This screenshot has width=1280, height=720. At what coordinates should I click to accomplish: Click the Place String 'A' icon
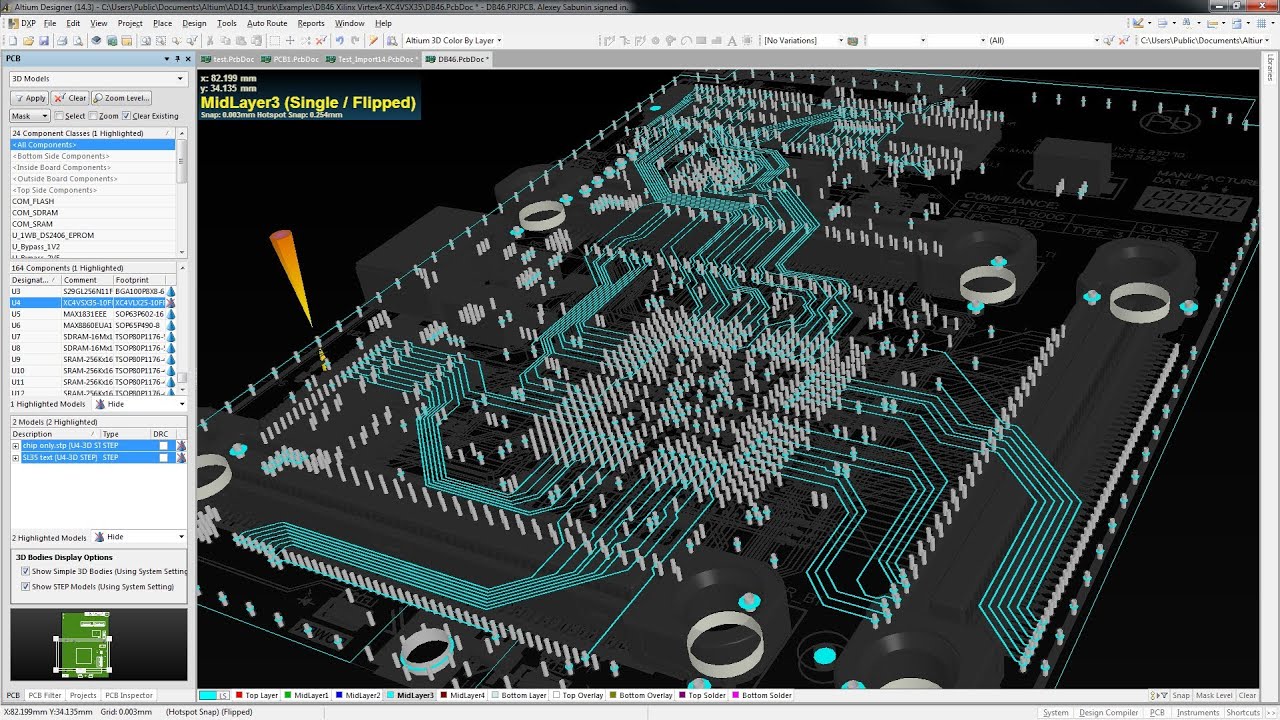click(732, 40)
